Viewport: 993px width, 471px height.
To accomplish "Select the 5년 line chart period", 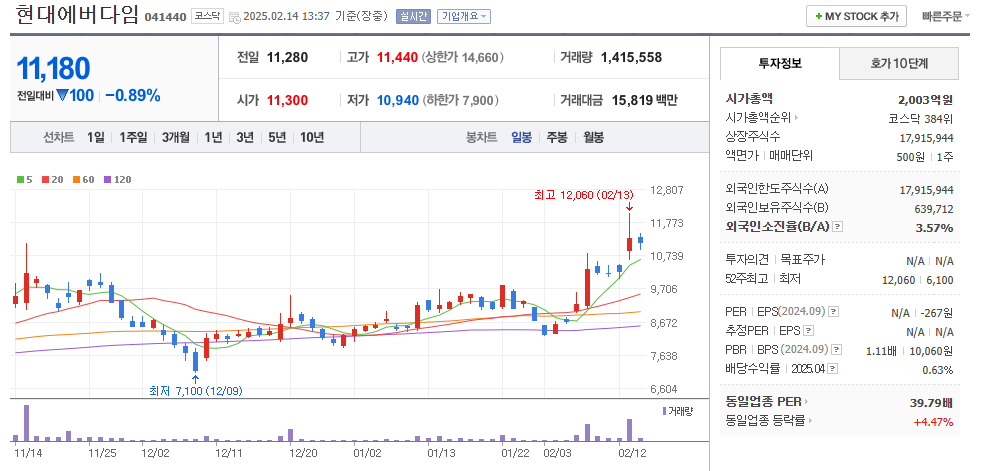I will 277,137.
